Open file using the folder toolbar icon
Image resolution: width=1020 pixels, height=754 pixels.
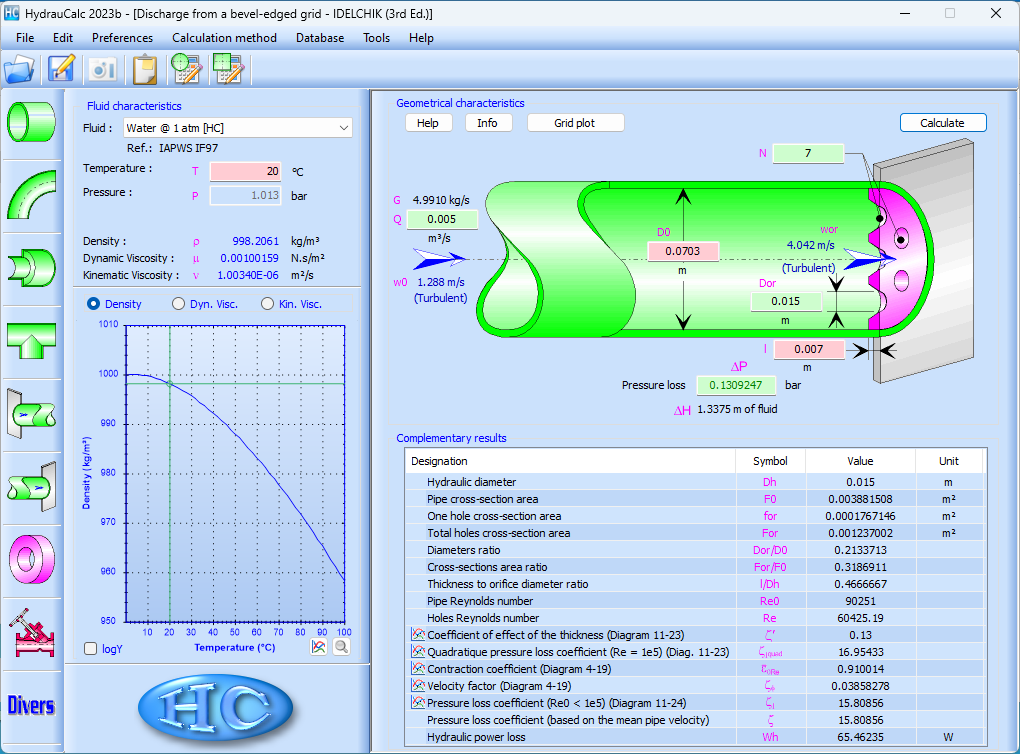pos(19,68)
